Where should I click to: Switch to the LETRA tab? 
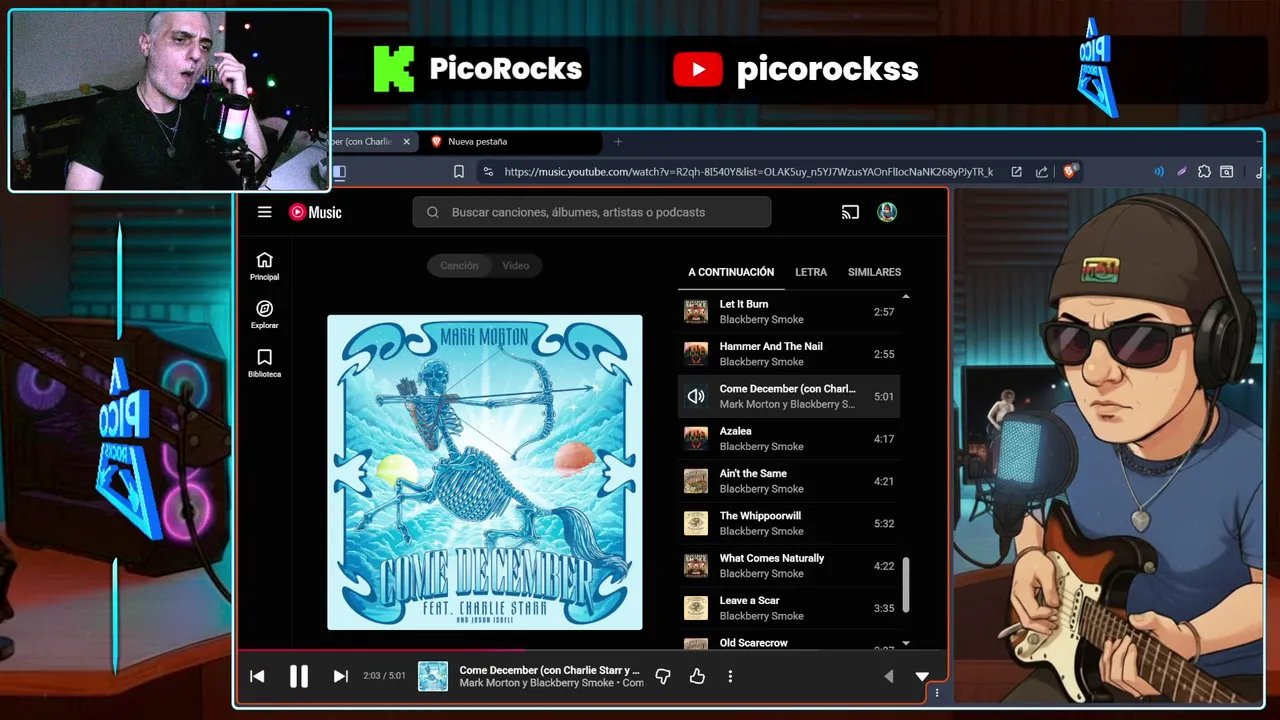pyautogui.click(x=811, y=272)
